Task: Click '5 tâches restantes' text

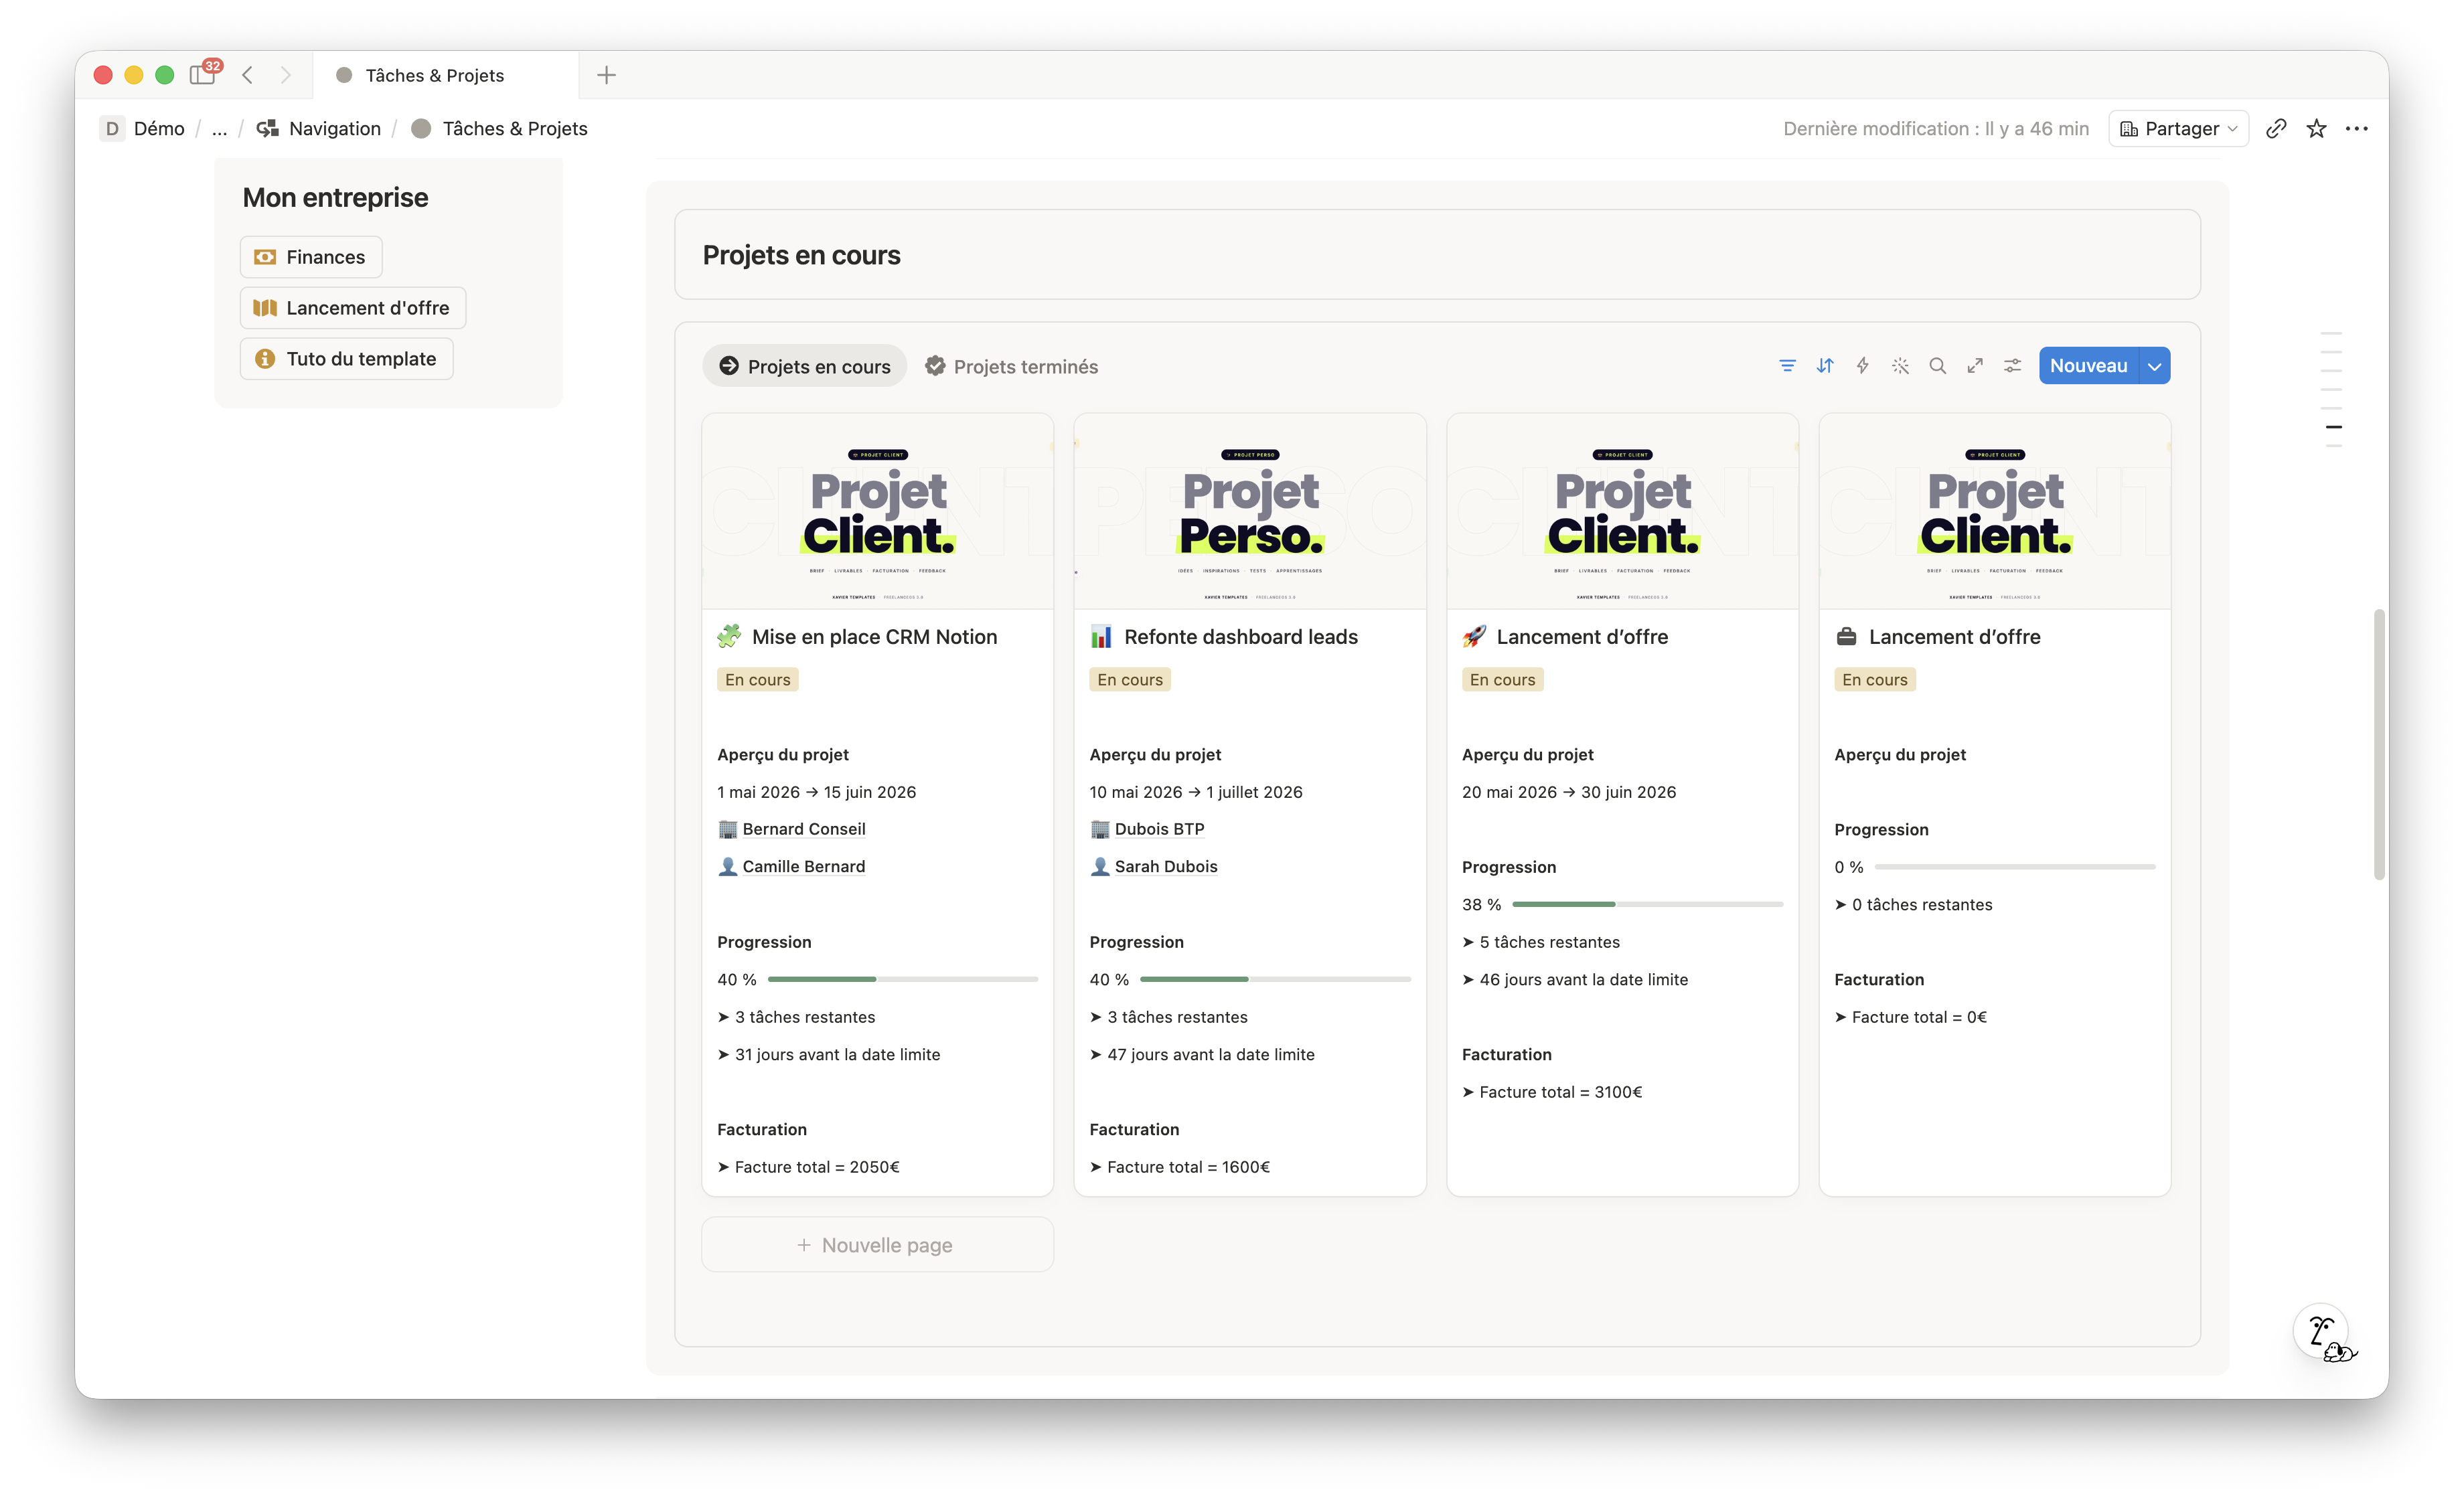Action: 1549,942
